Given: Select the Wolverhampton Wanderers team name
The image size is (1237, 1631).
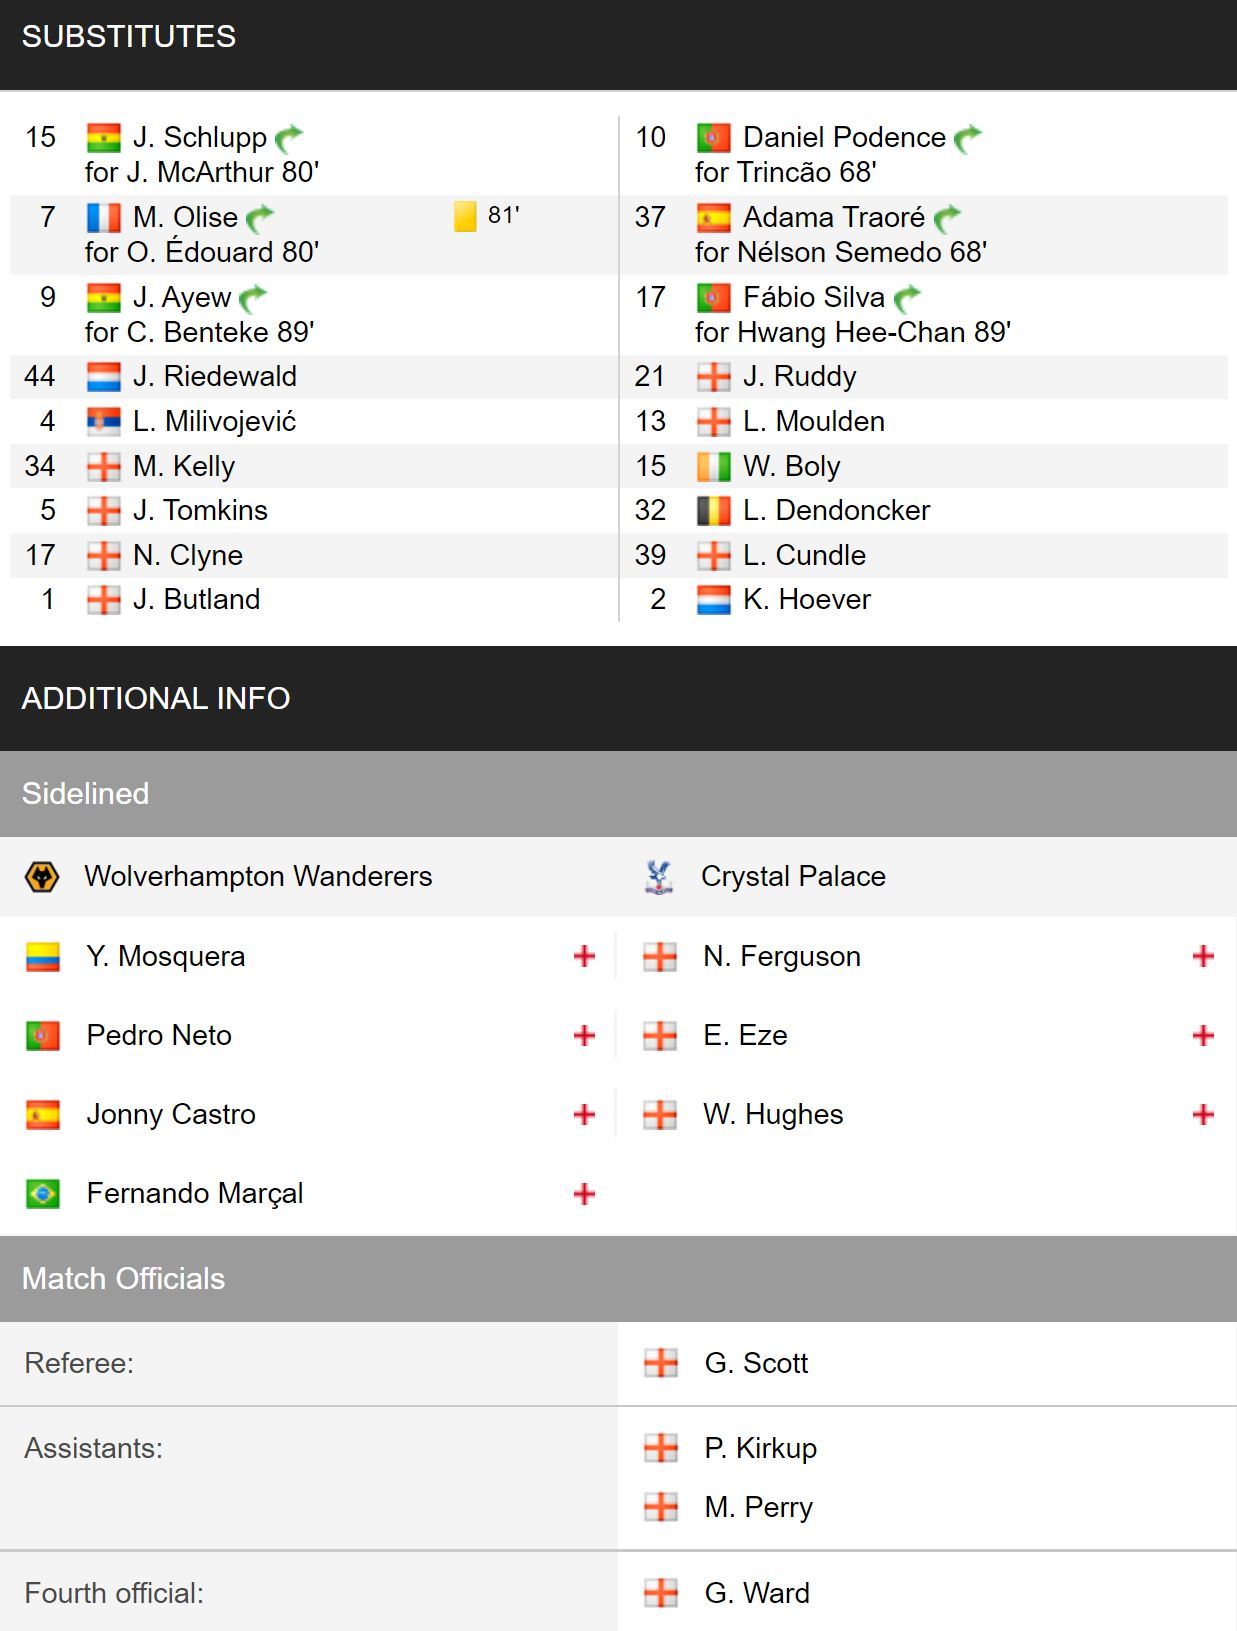Looking at the screenshot, I should (x=258, y=877).
